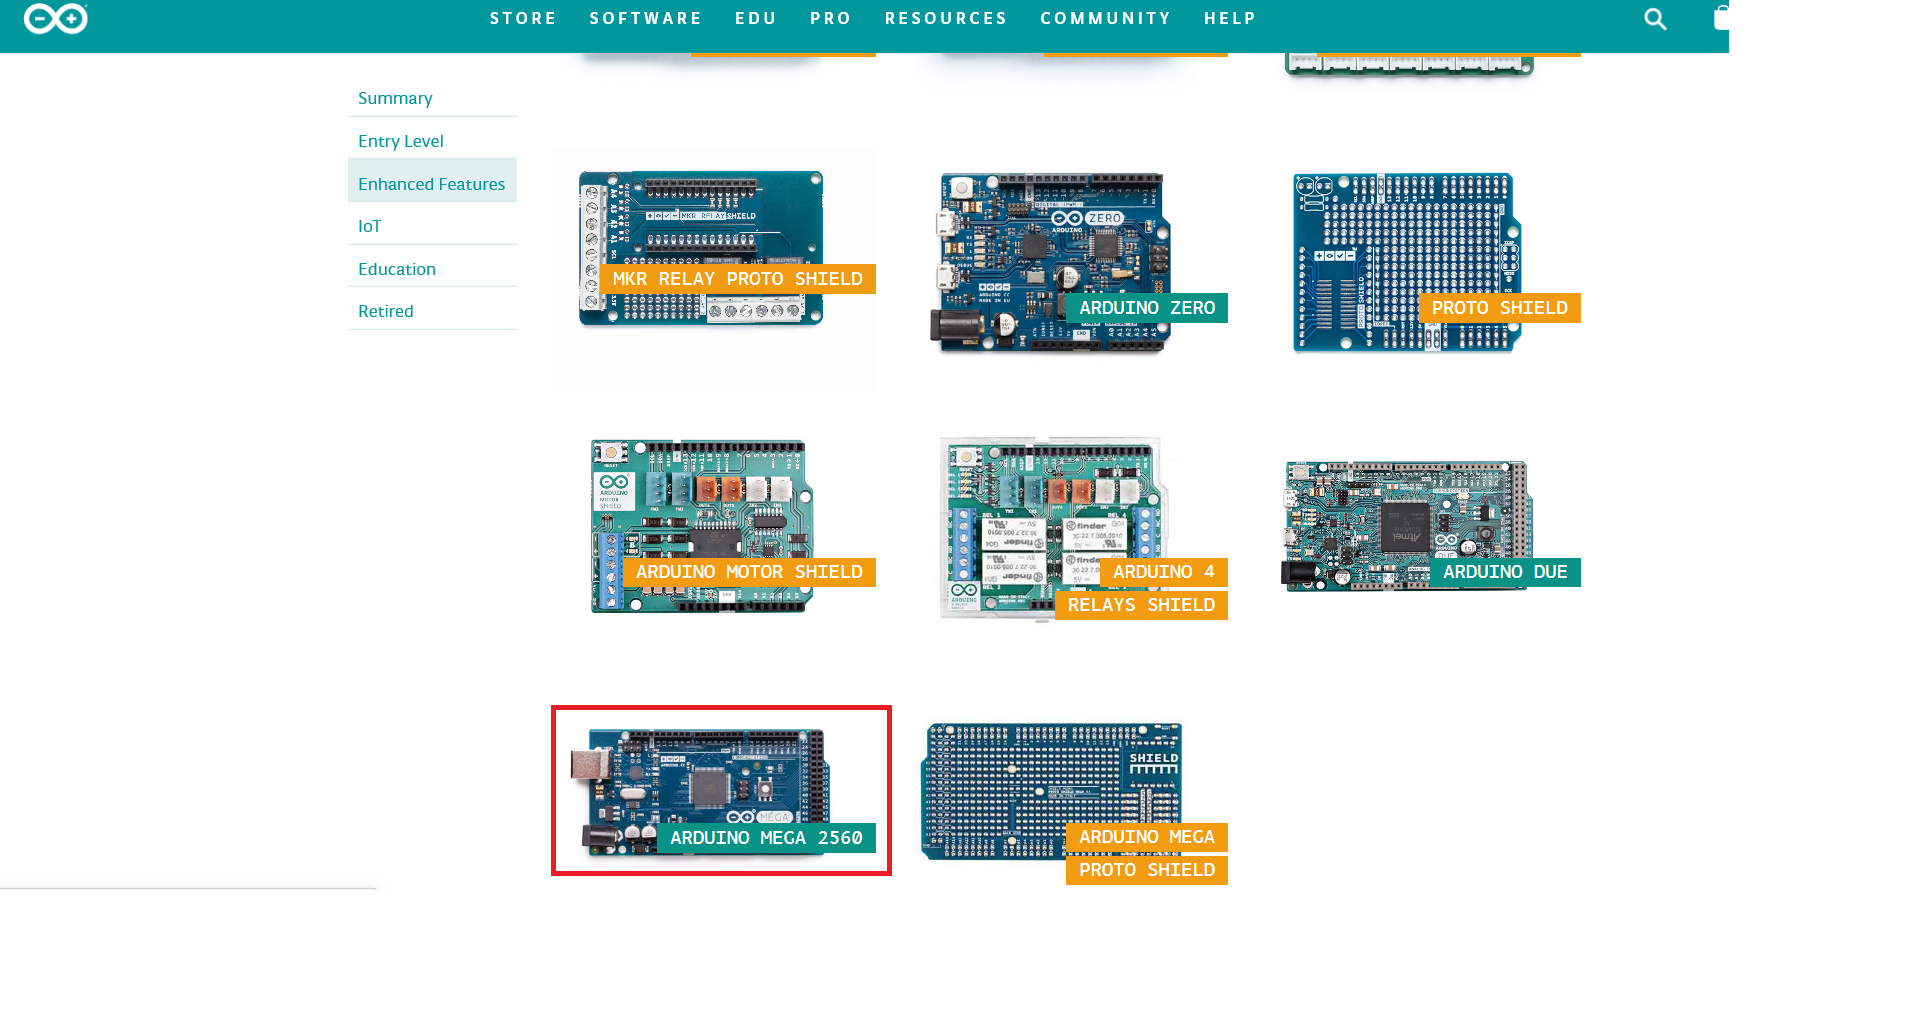Open the search magnifier icon
The width and height of the screenshot is (1932, 1036).
click(1655, 19)
